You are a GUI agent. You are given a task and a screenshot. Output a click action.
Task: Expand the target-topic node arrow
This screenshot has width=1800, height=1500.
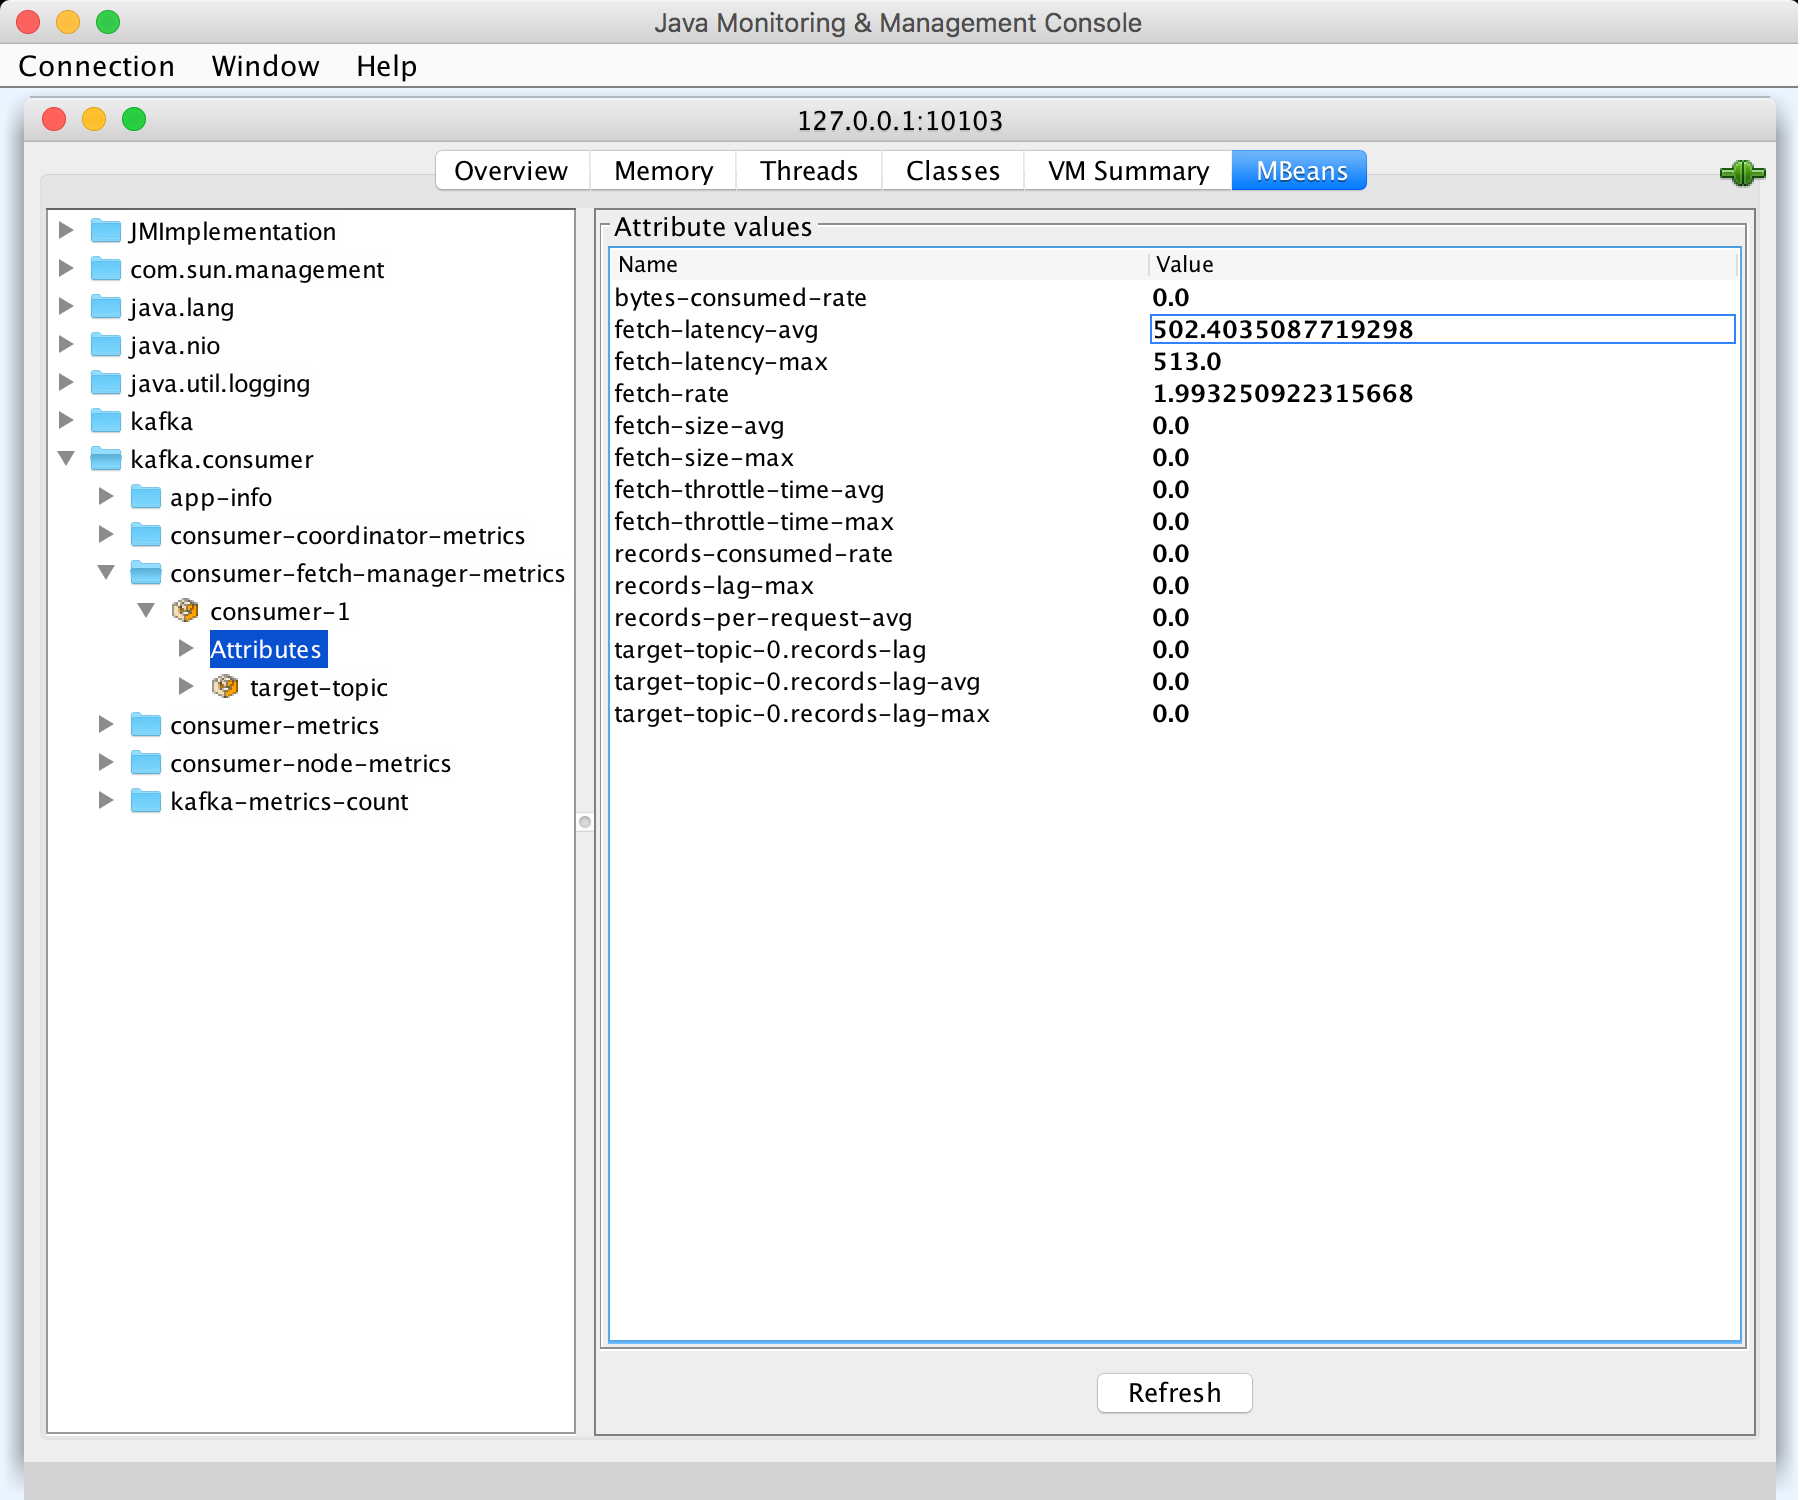coord(186,686)
